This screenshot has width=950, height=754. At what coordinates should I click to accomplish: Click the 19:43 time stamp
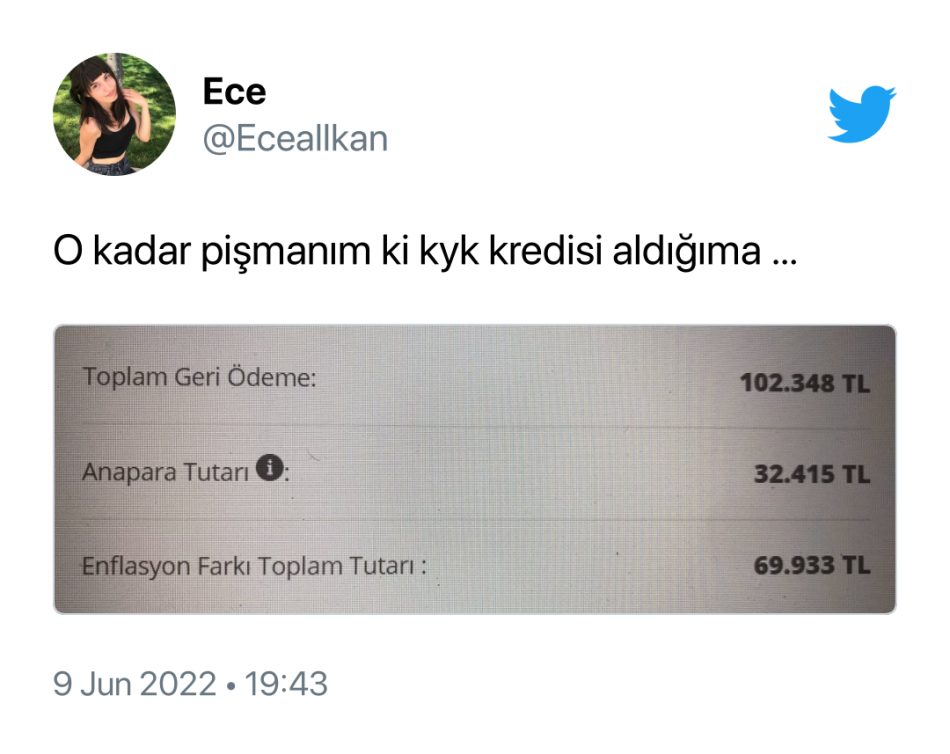(x=286, y=684)
